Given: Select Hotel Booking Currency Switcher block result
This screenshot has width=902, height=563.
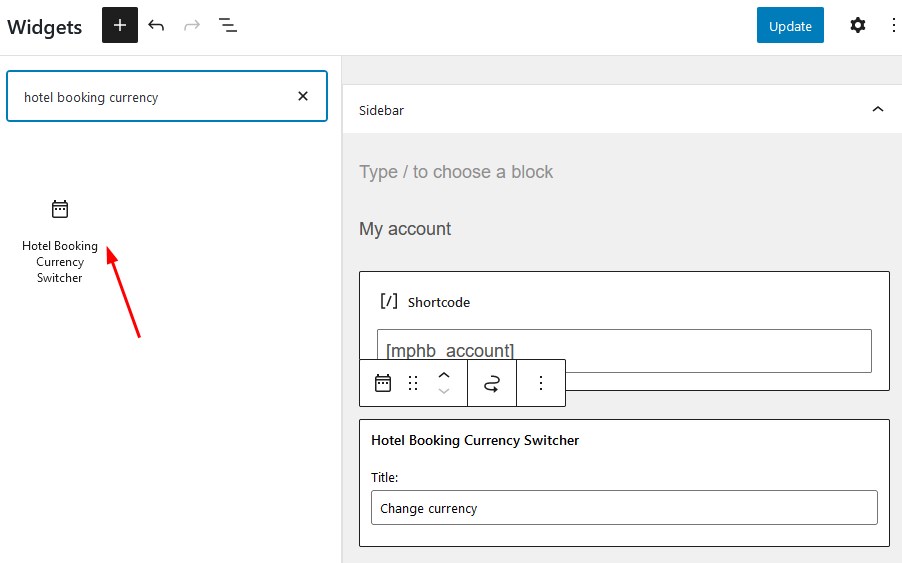Looking at the screenshot, I should click(60, 242).
